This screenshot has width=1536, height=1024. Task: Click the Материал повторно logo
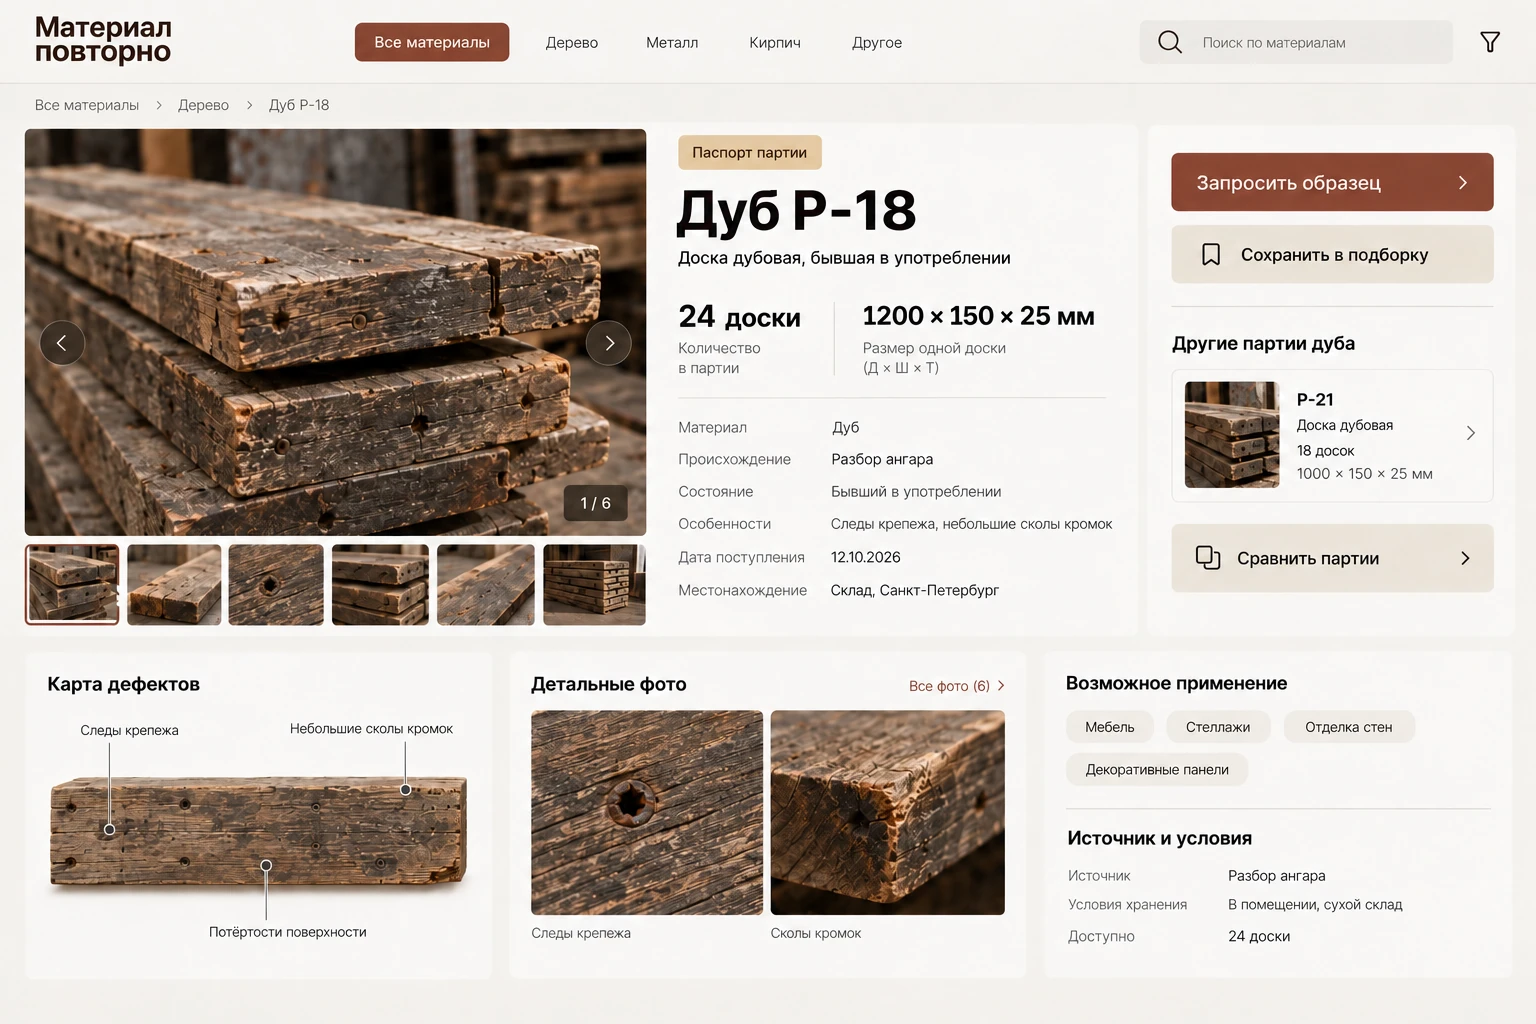click(x=103, y=40)
